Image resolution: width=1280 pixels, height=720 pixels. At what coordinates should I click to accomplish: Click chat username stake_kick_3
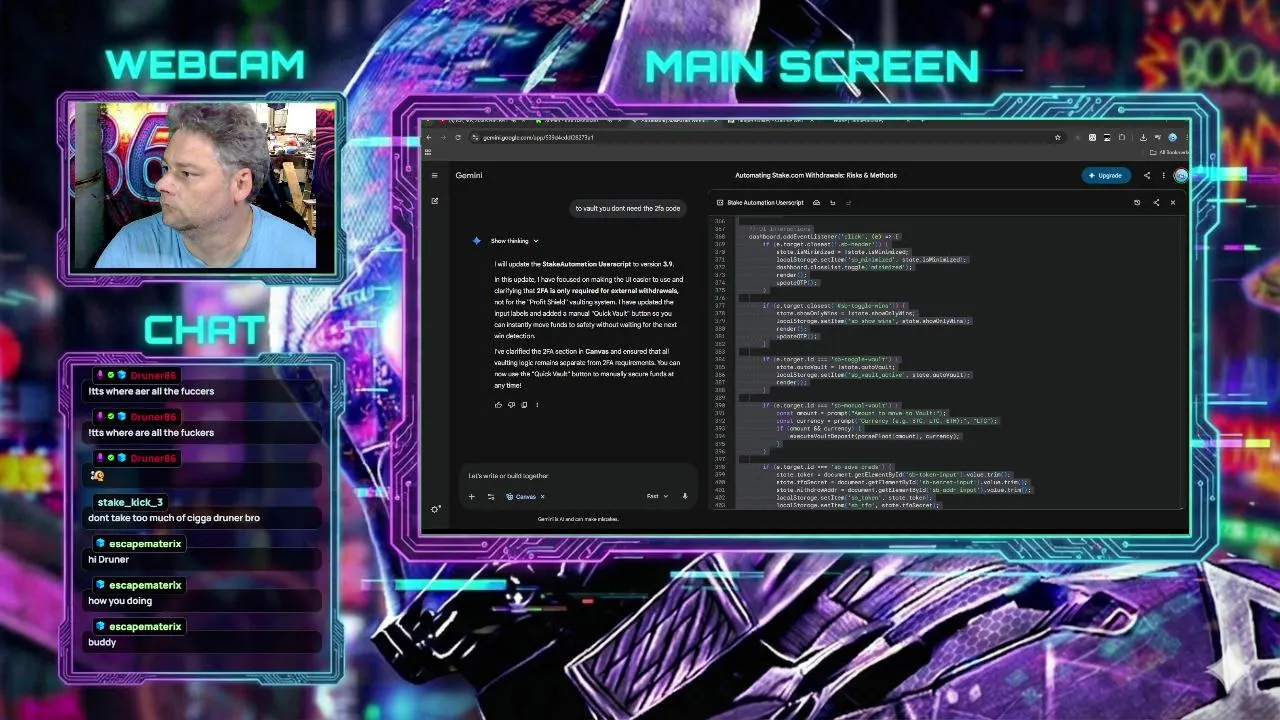click(130, 502)
